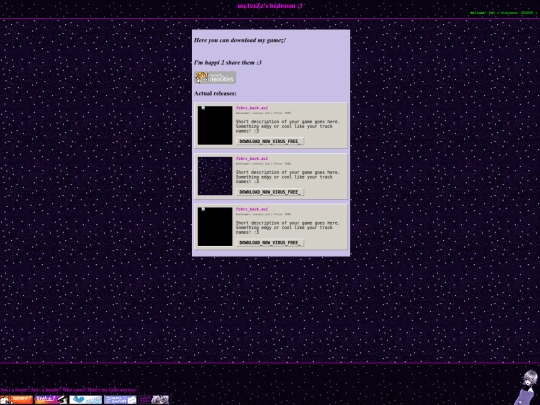The height and width of the screenshot is (405, 540).
Task: Click "Here you can download my gamez!" text
Action: click(x=240, y=40)
